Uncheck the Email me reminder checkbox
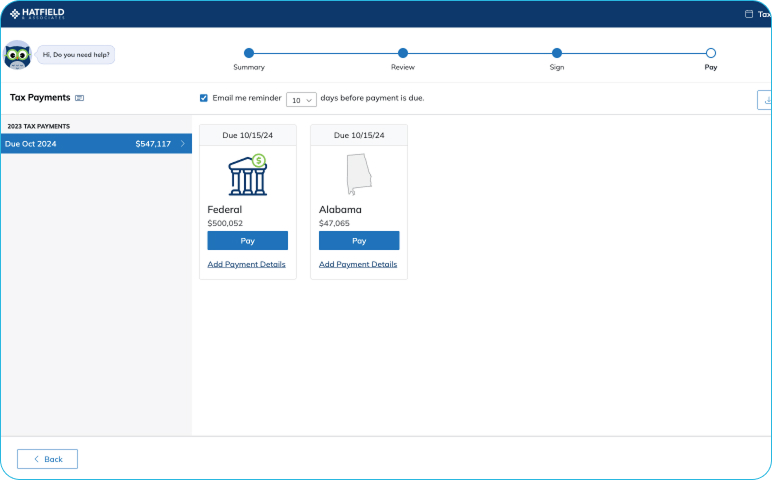 click(x=204, y=98)
